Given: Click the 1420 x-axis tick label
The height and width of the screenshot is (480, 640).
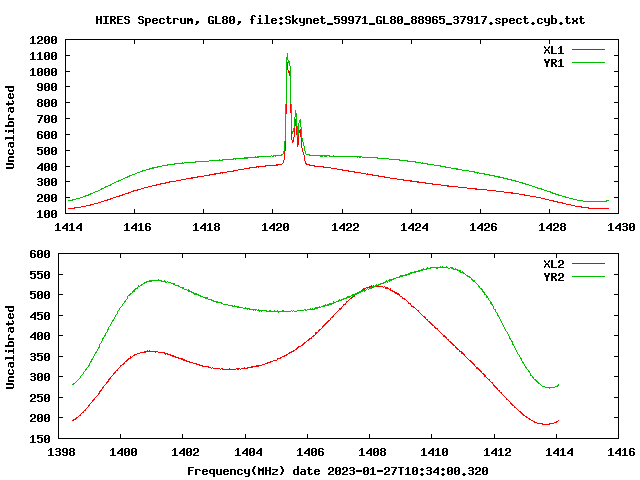Looking at the screenshot, I should (275, 227).
